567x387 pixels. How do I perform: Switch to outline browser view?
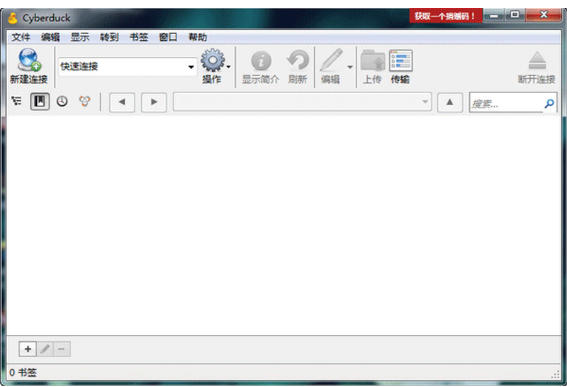click(x=16, y=101)
